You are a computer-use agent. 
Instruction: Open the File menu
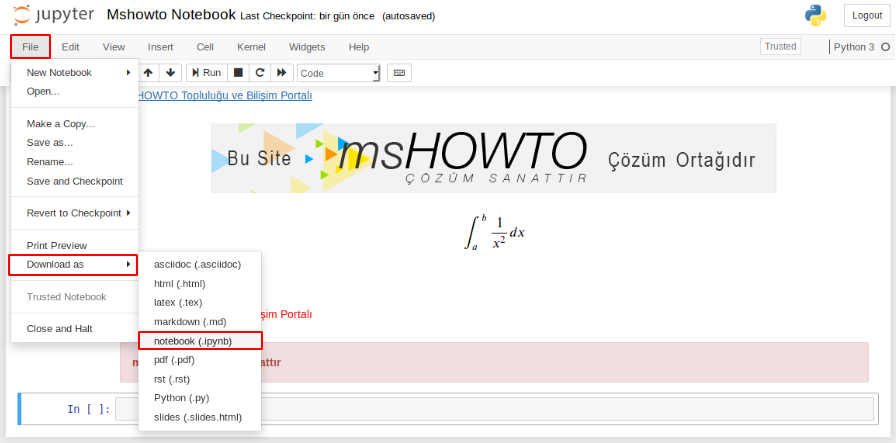point(30,46)
